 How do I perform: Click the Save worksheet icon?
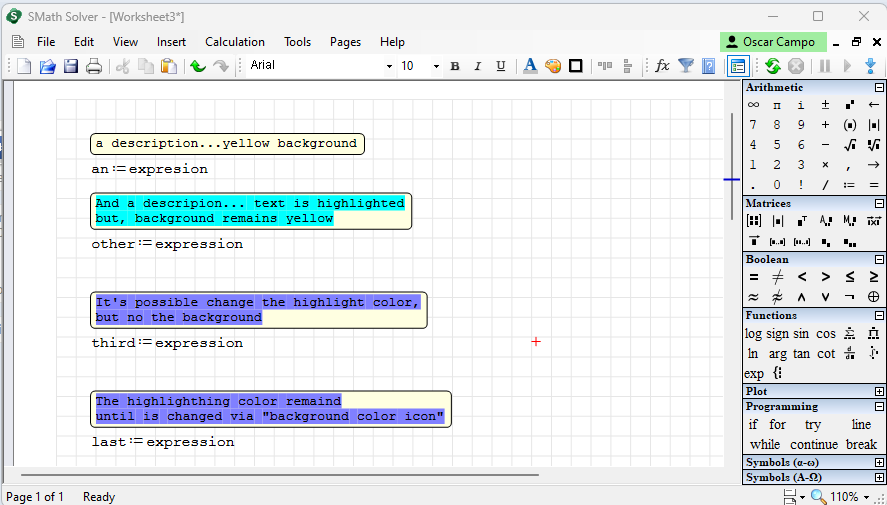(71, 66)
